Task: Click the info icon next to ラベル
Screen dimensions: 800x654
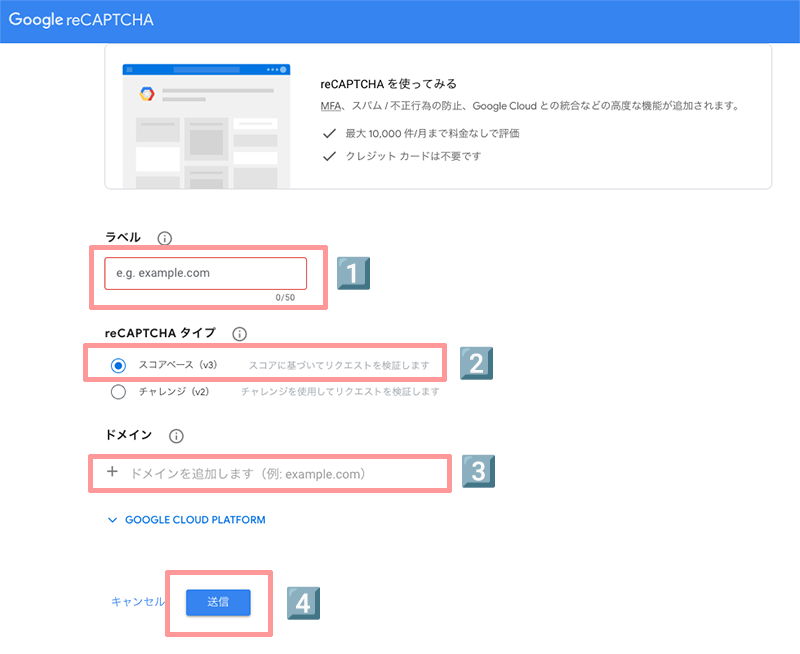Action: point(165,238)
